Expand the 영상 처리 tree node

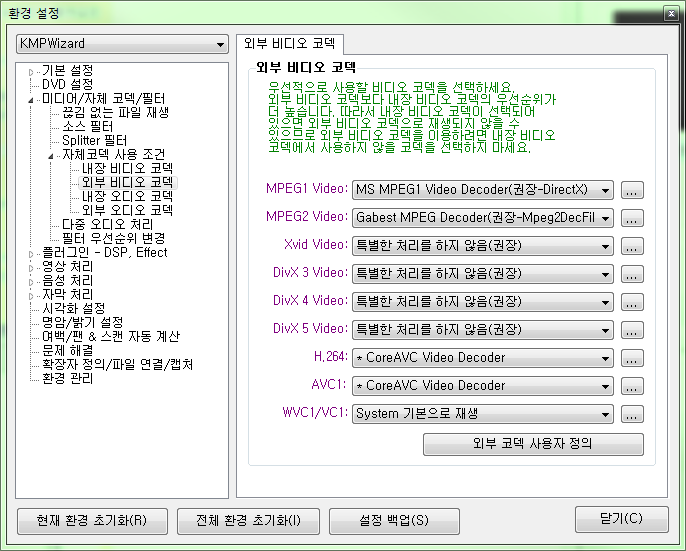31,268
